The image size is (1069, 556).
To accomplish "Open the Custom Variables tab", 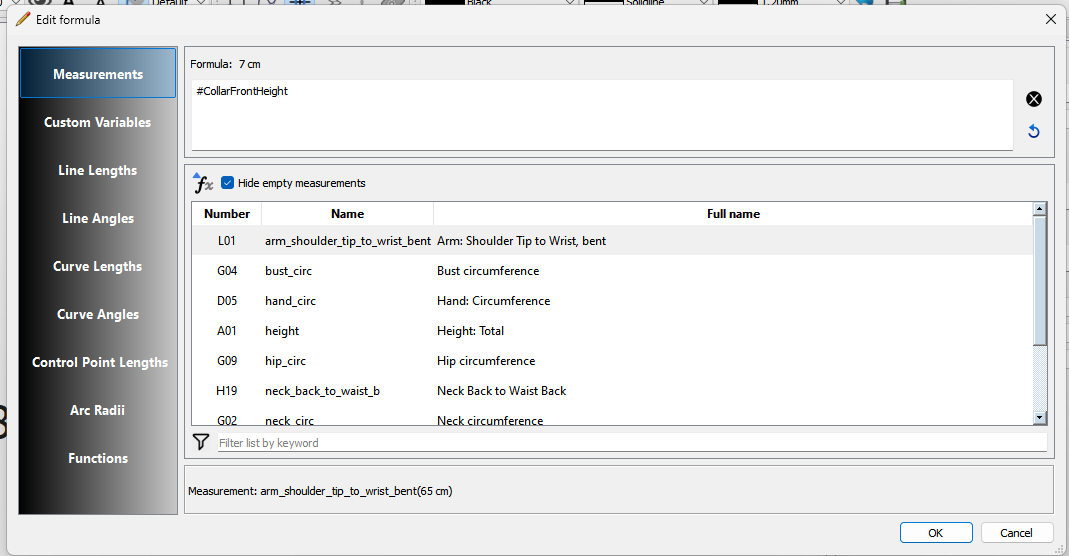I will pos(97,122).
